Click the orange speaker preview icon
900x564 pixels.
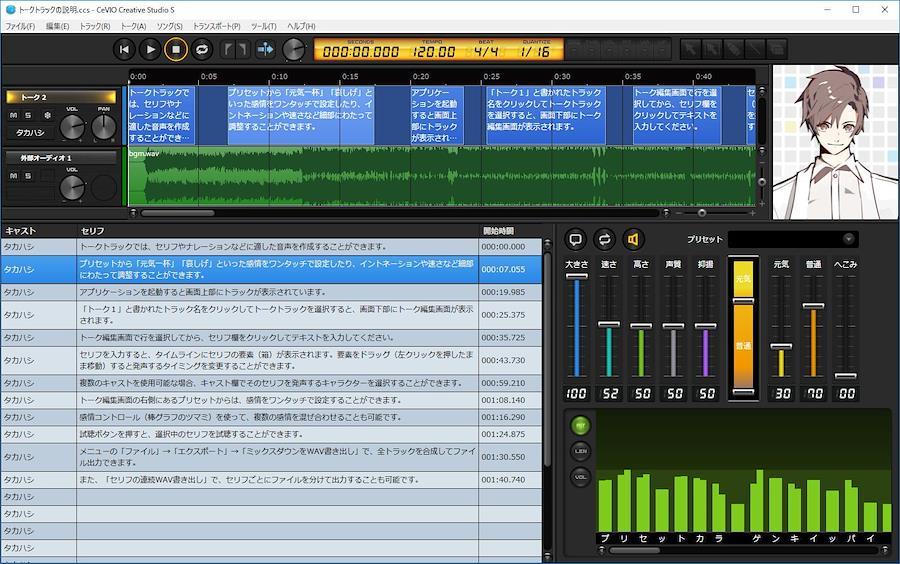click(x=632, y=239)
